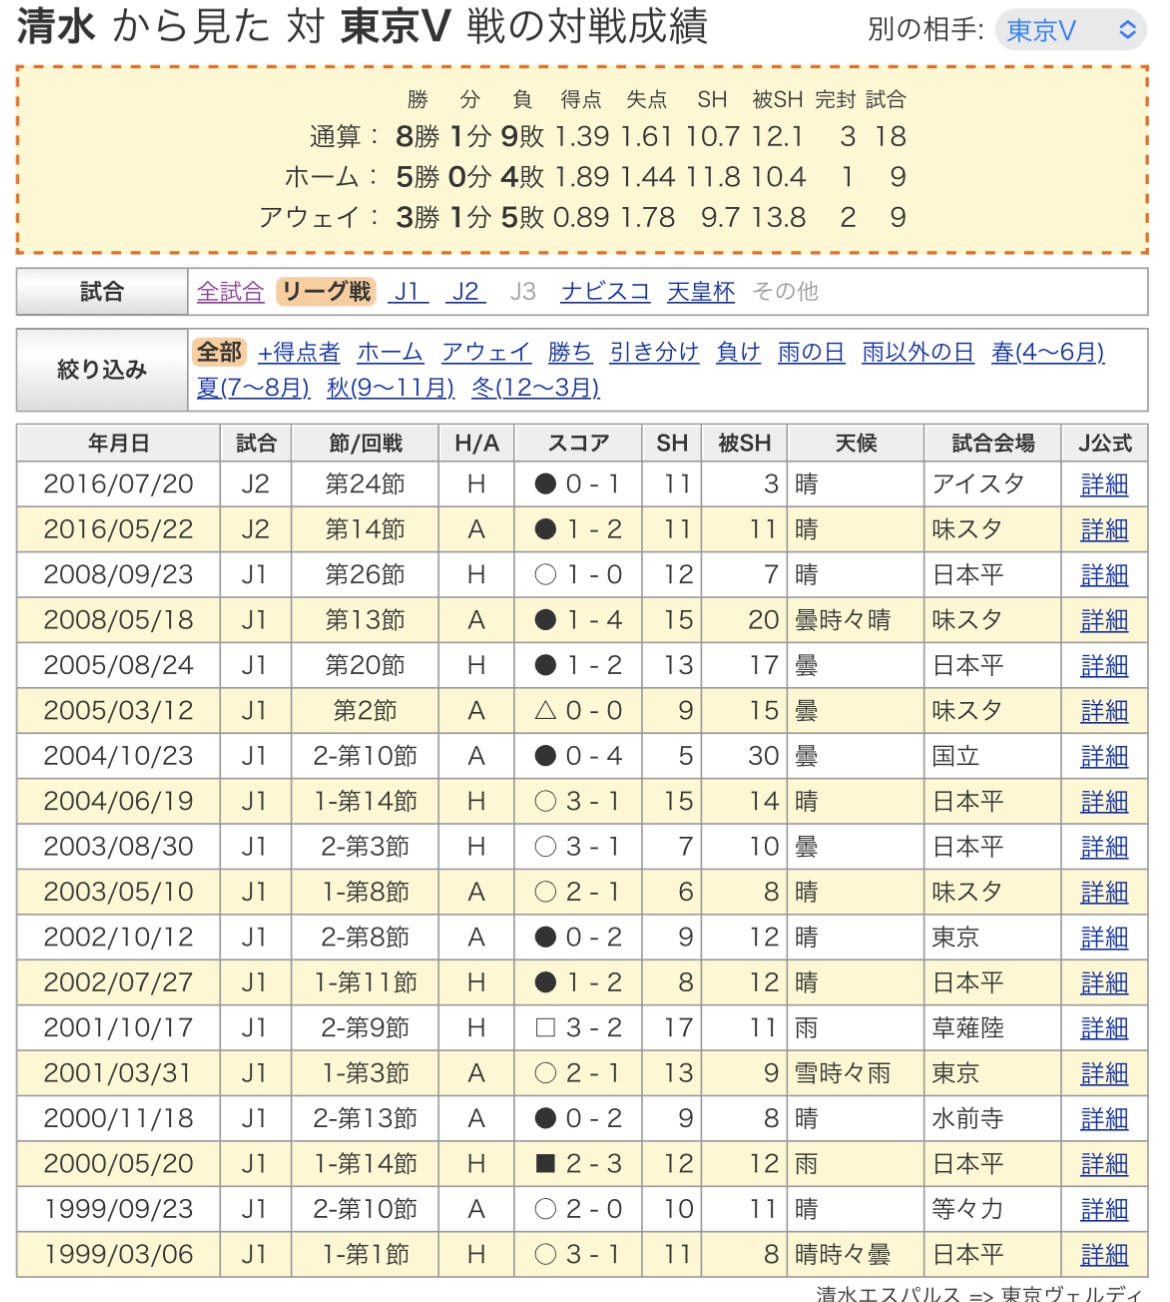Screen dimensions: 1170x1302
Task: Narrow results to 勝ち wins
Action: (x=570, y=352)
